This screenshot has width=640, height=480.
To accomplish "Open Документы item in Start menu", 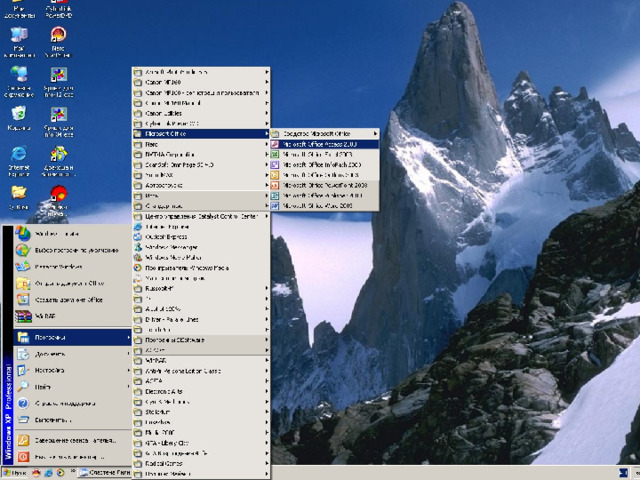I will pyautogui.click(x=72, y=354).
